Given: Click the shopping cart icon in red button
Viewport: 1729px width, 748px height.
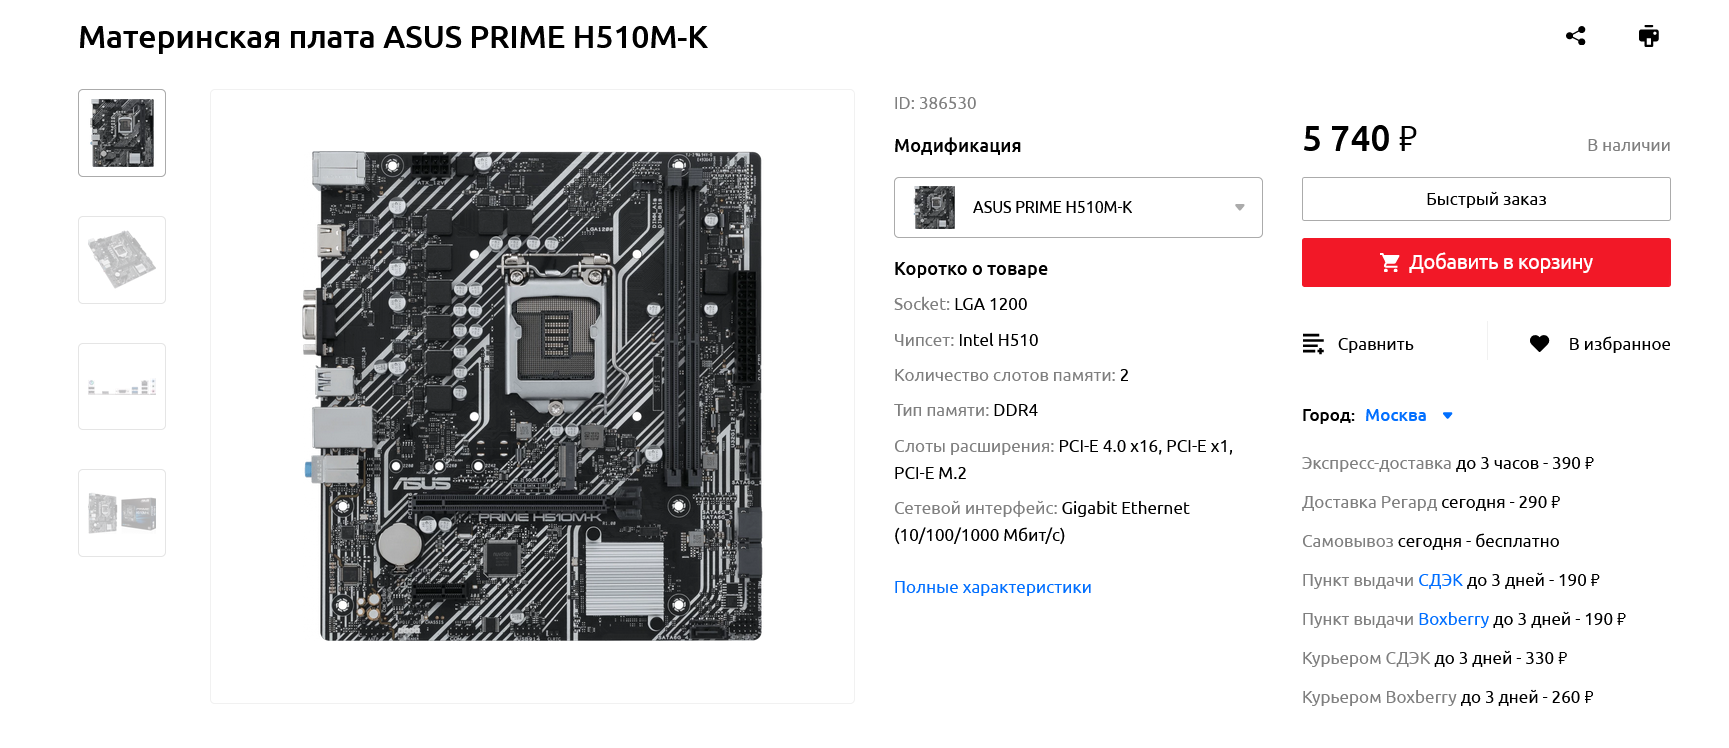Looking at the screenshot, I should (x=1390, y=262).
